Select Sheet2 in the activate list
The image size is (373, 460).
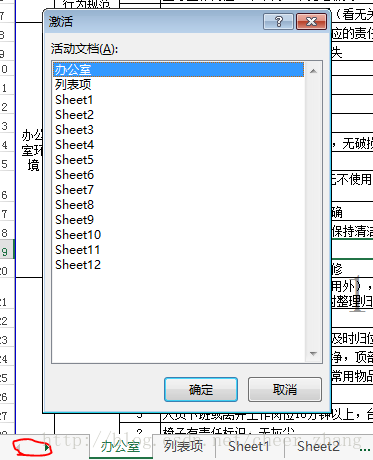[178, 115]
